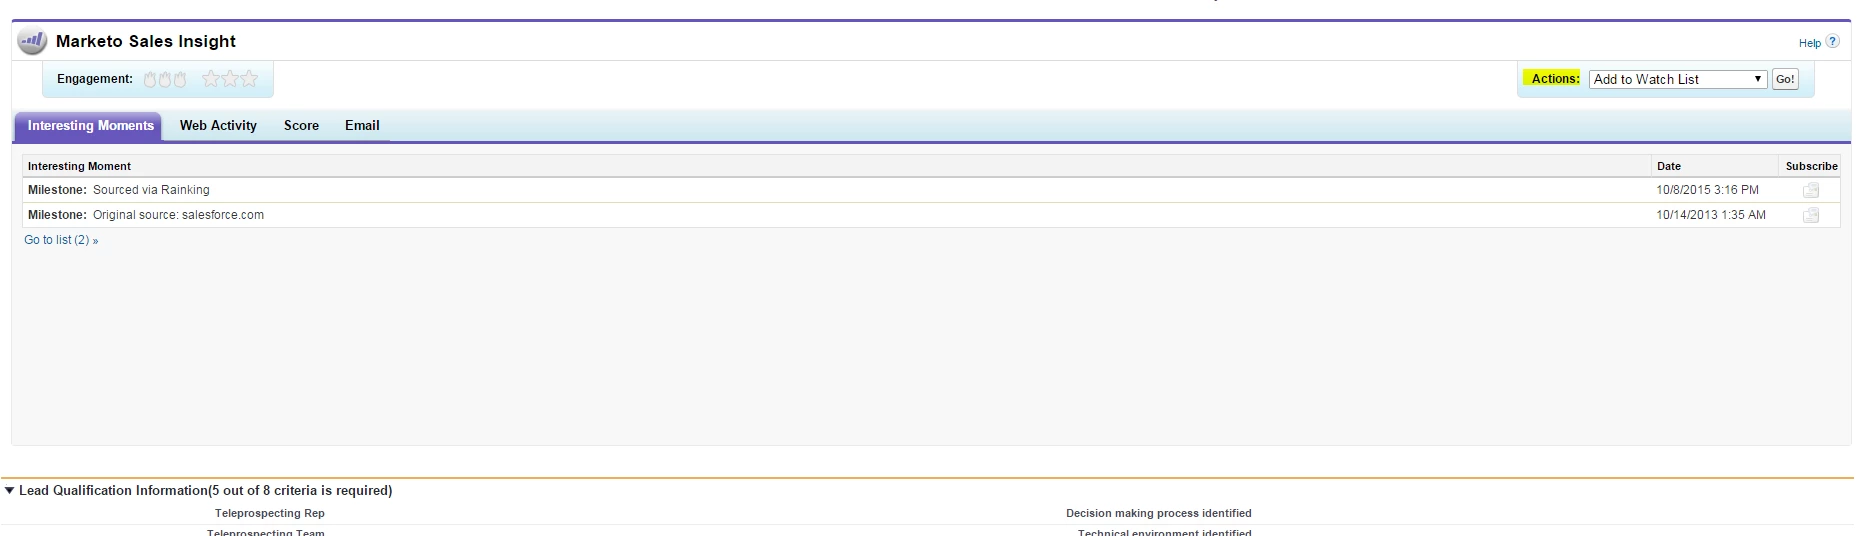
Task: Click 'Decision making process identified' label
Action: click(x=1158, y=513)
